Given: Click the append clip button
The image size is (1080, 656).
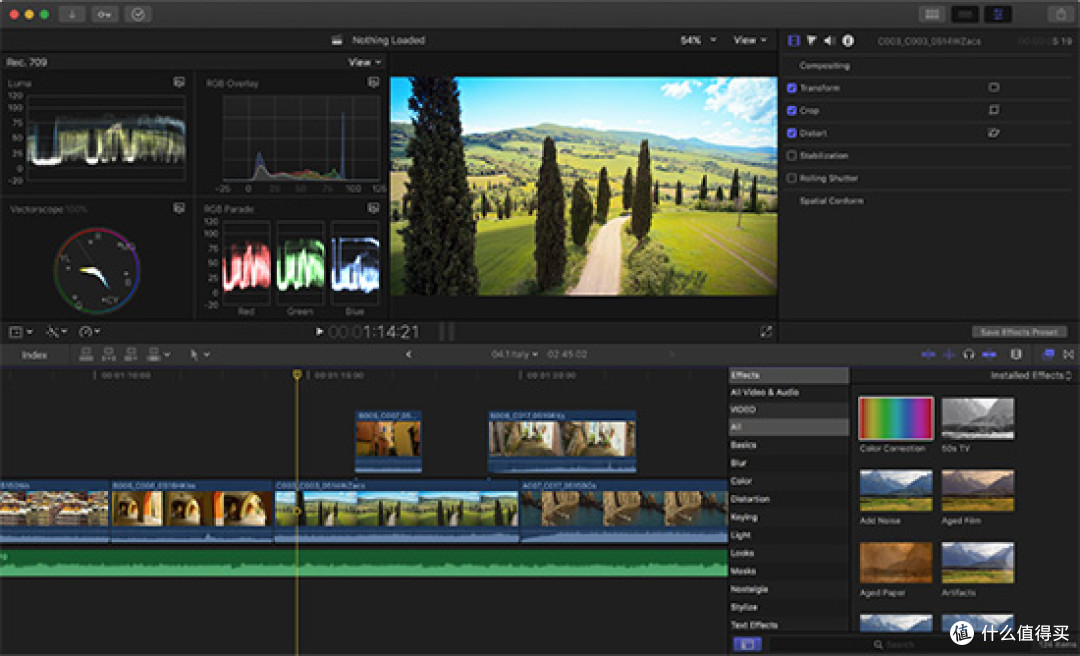Looking at the screenshot, I should coord(130,354).
